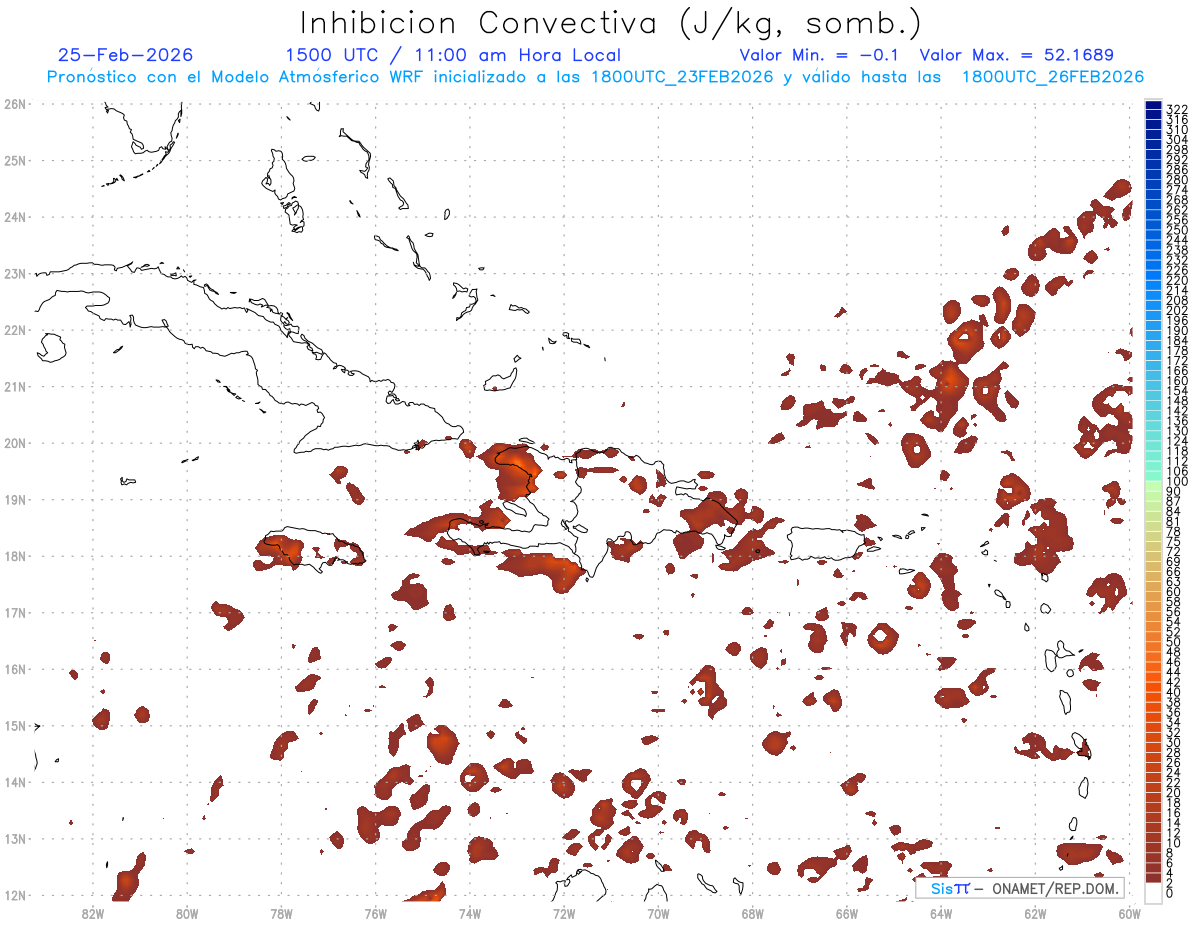Click the '18N' latitude label
The image size is (1200, 927).
point(15,556)
